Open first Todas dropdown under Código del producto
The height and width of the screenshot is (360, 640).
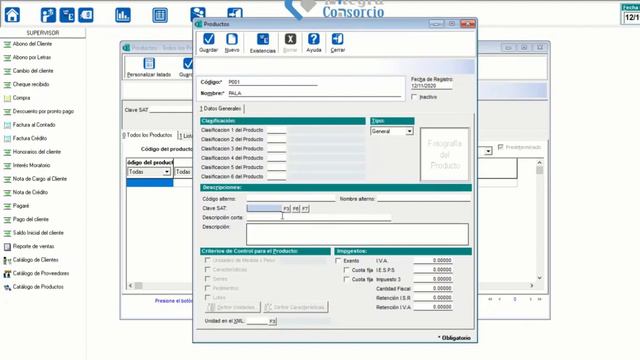click(167, 172)
